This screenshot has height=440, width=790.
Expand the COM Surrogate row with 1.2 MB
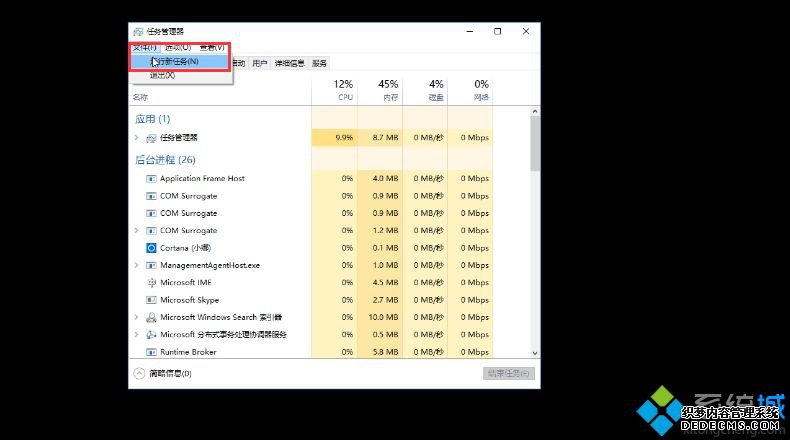click(136, 230)
